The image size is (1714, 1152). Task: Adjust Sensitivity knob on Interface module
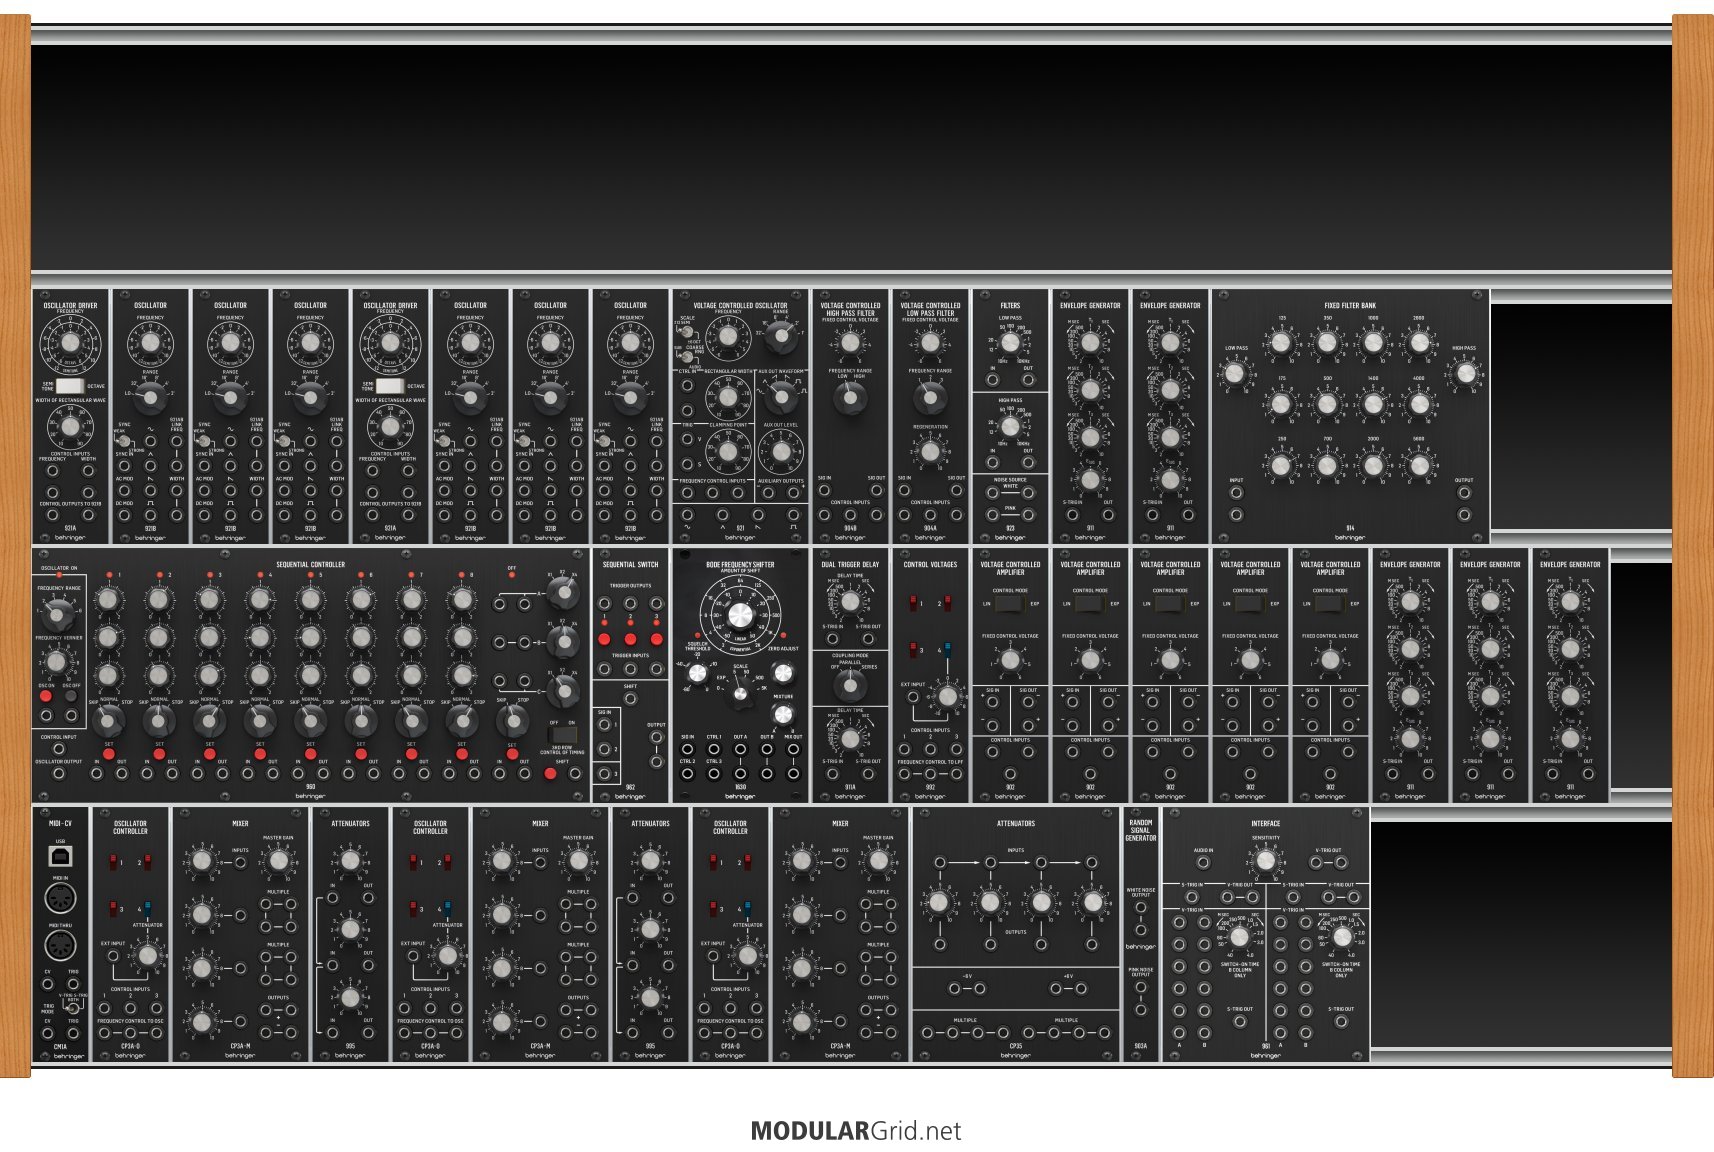click(x=1265, y=860)
